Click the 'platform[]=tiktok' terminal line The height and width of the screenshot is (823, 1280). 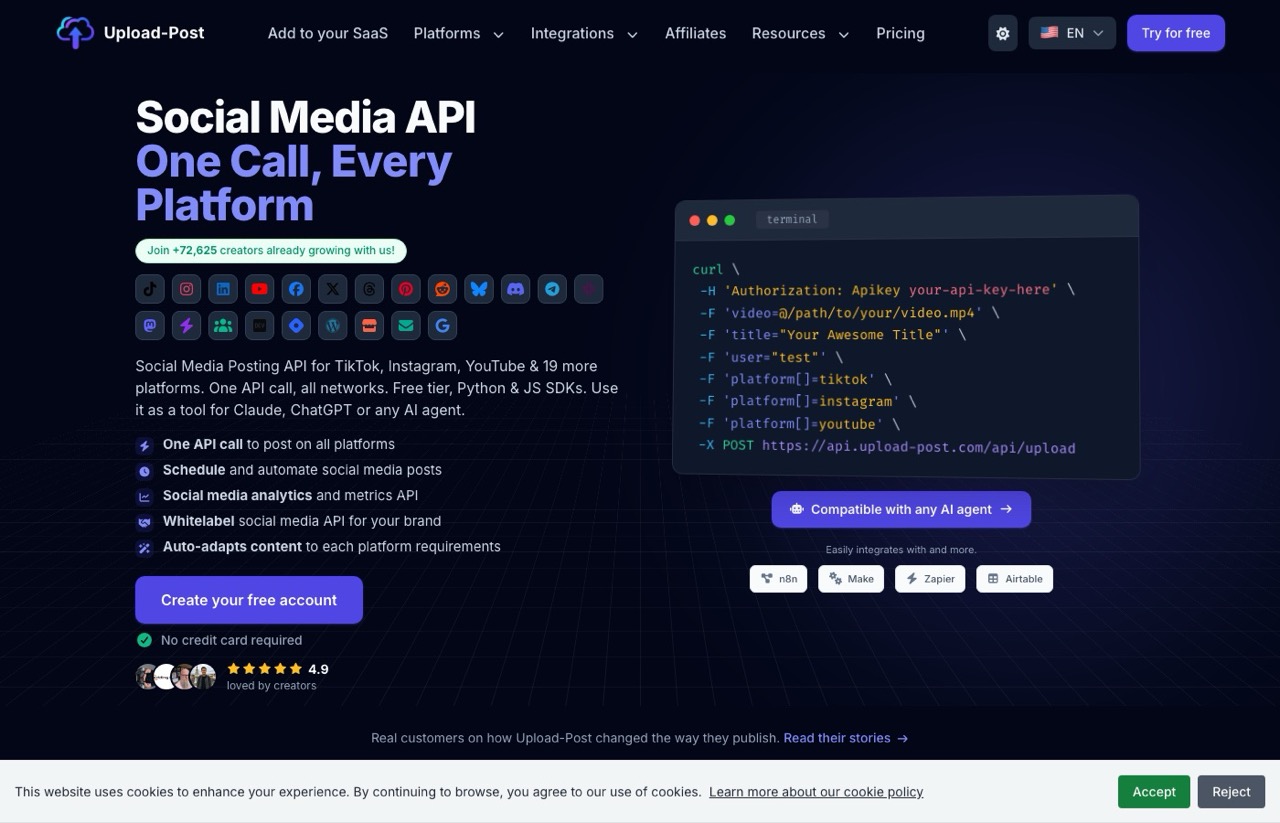[796, 379]
